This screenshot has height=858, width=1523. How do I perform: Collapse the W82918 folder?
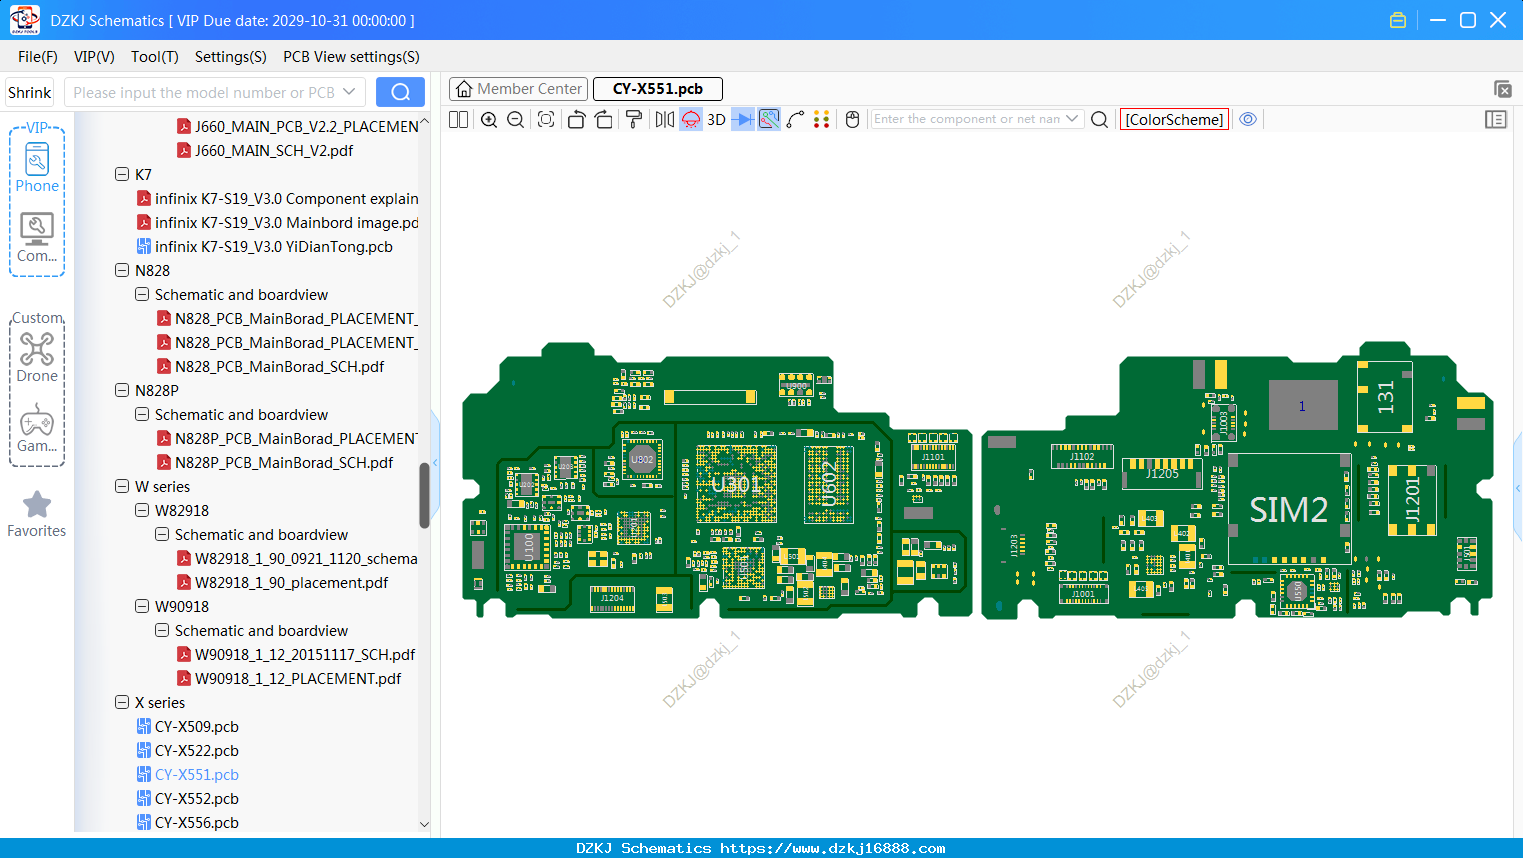[x=142, y=510]
